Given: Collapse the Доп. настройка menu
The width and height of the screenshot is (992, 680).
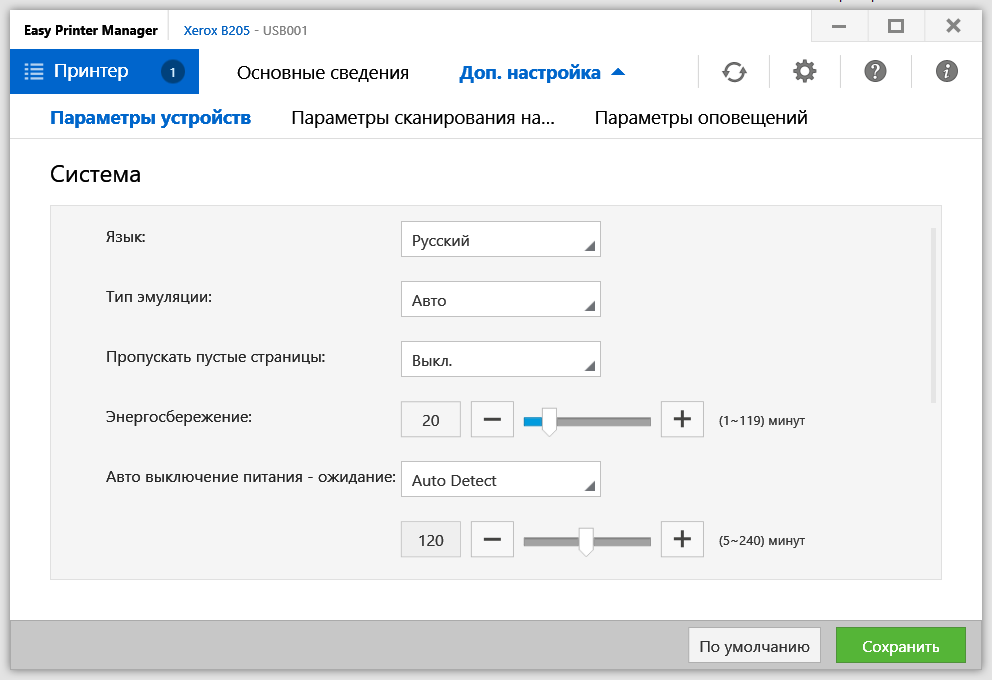Looking at the screenshot, I should [542, 73].
